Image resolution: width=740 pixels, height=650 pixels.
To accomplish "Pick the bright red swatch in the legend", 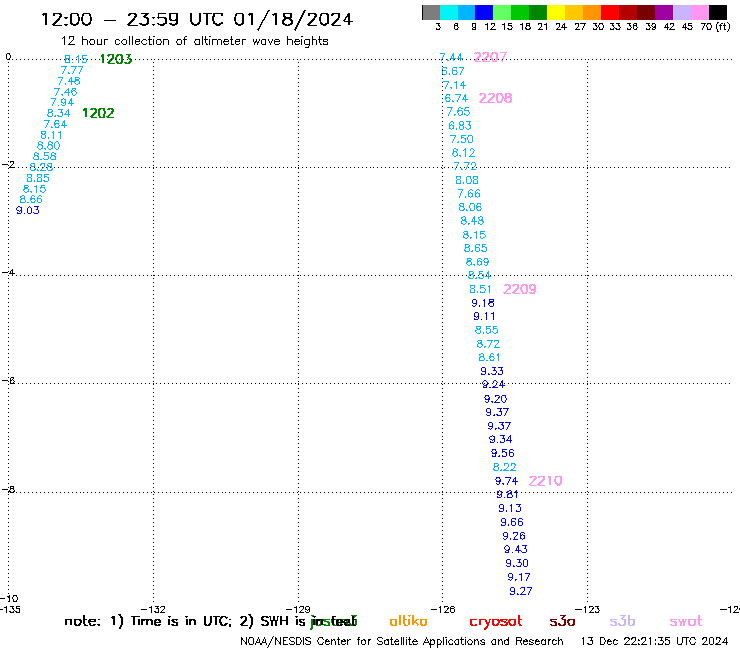I will pos(610,12).
